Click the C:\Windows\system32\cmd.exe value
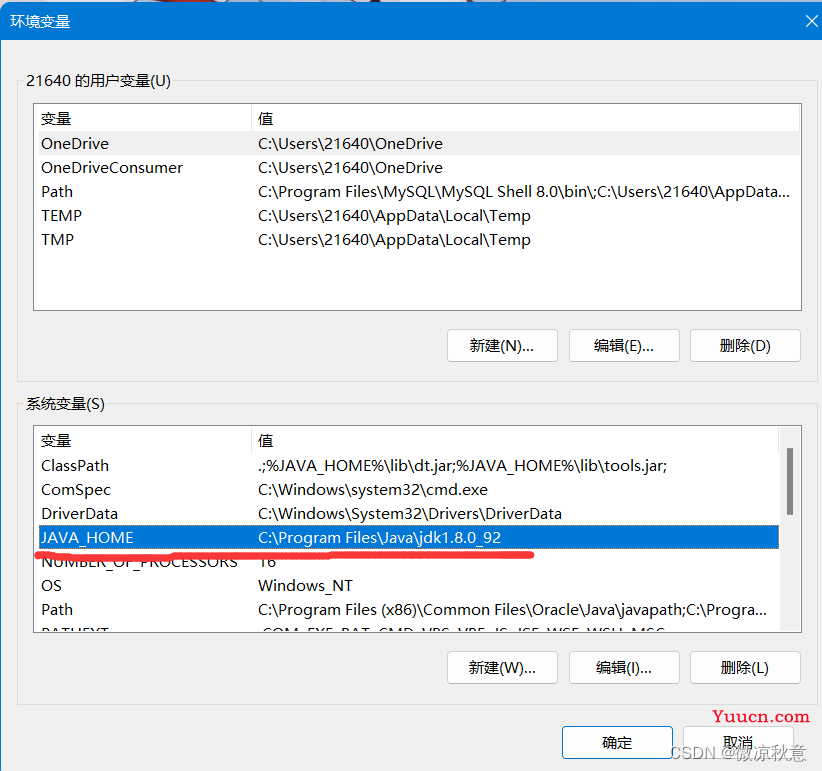 (x=373, y=490)
